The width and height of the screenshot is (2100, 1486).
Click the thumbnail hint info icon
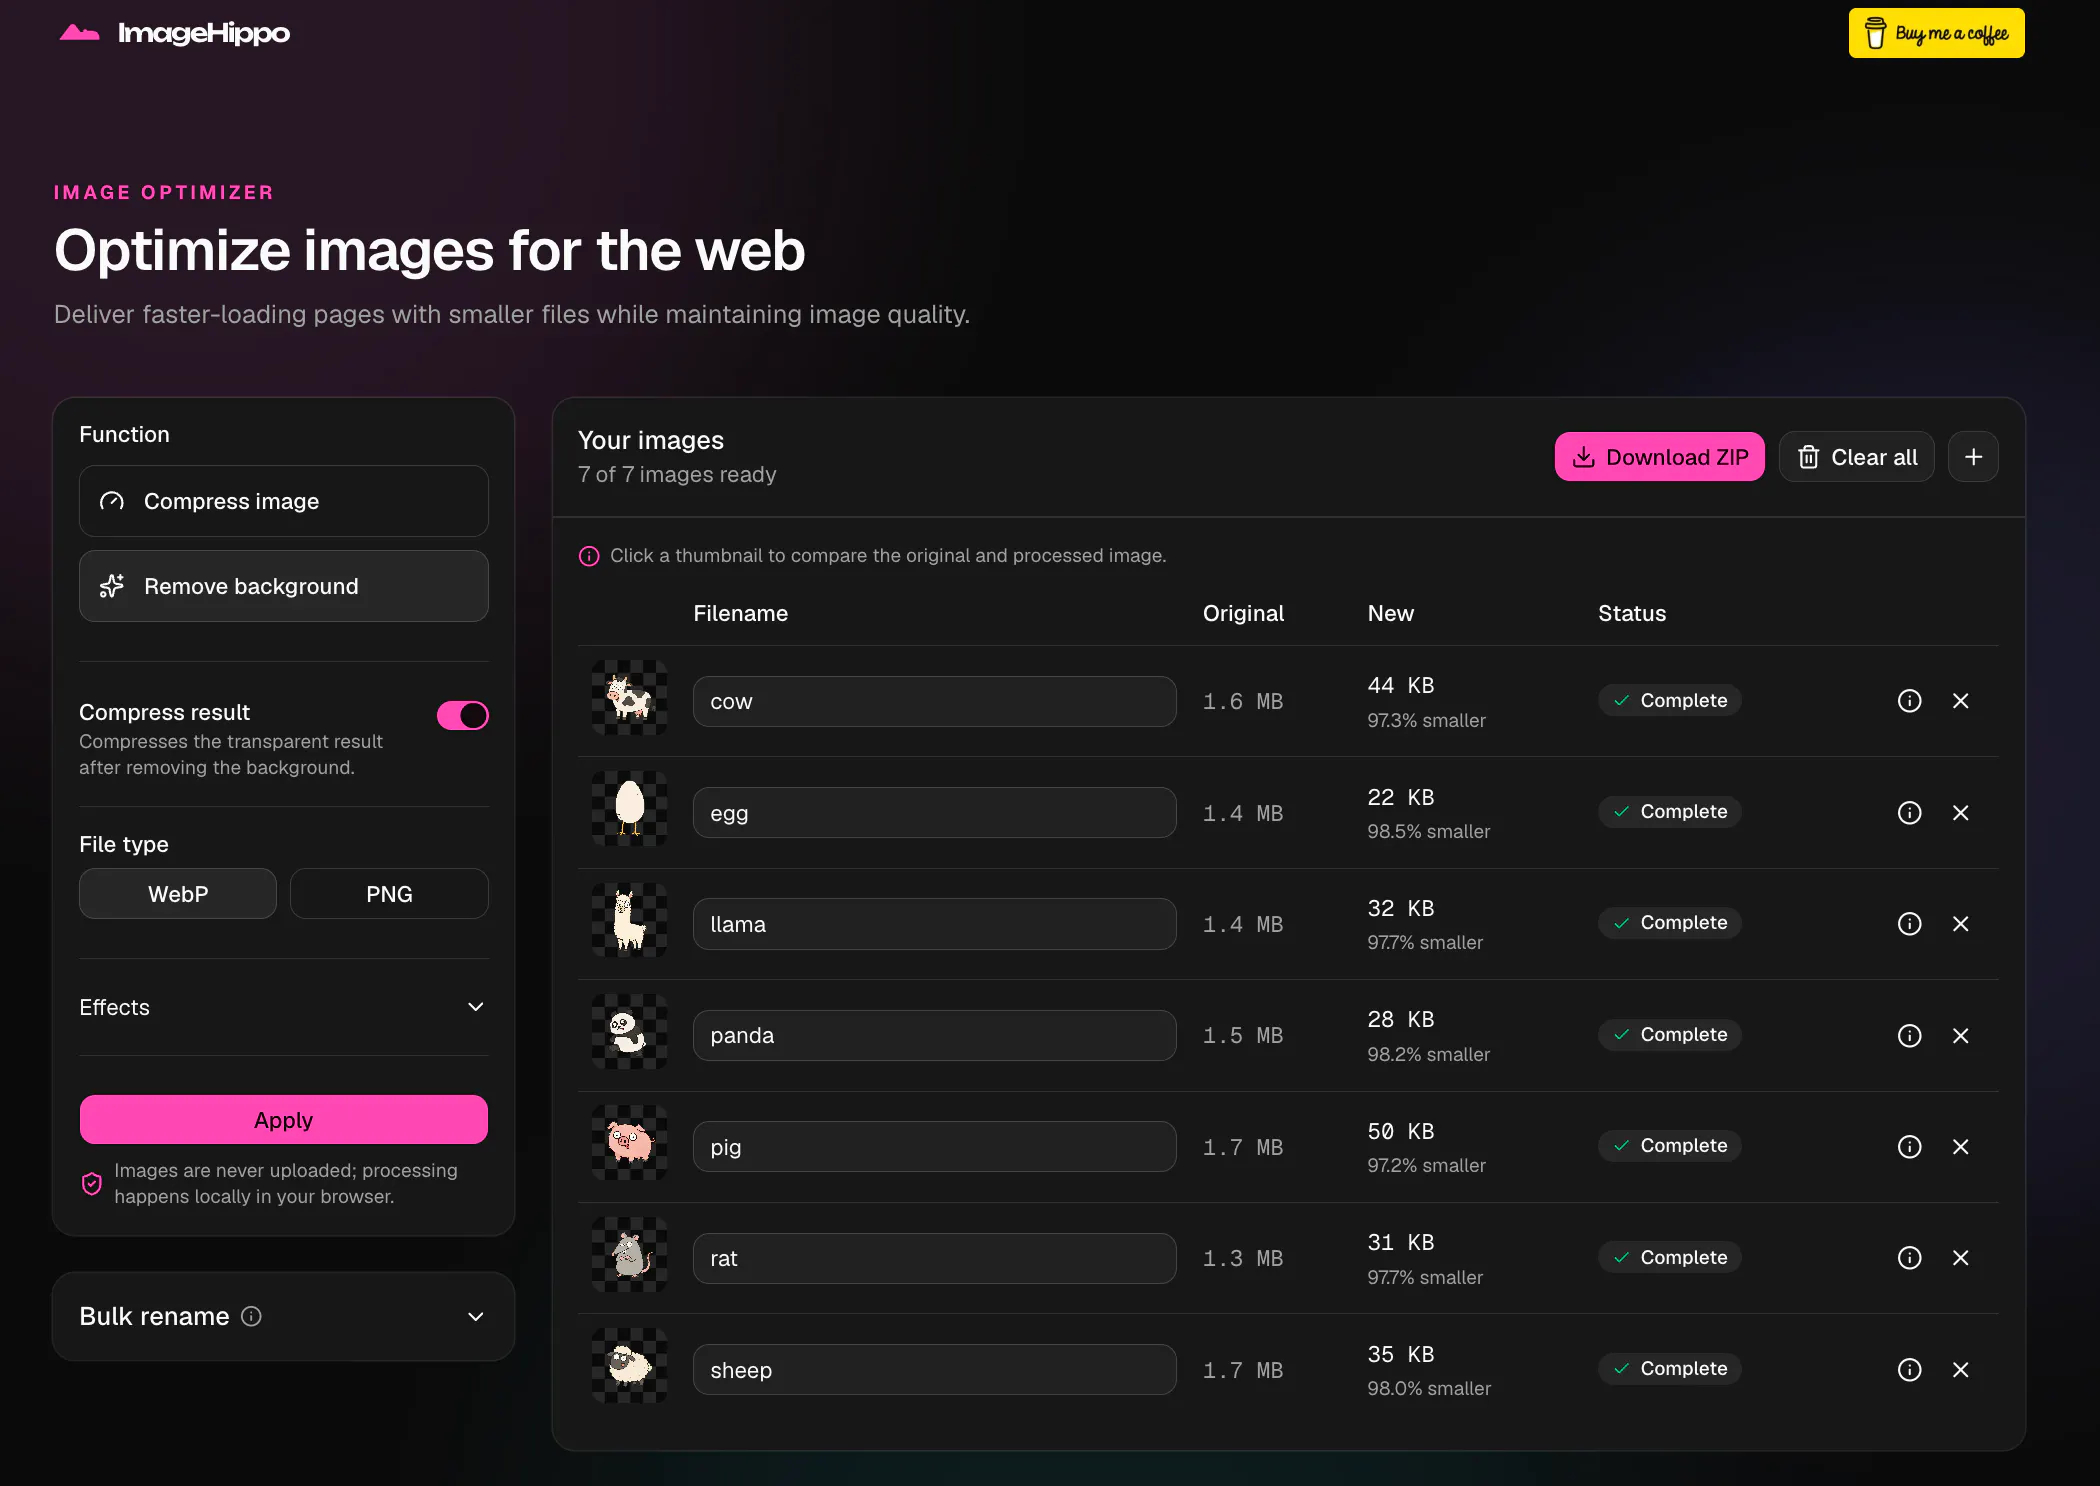(589, 556)
